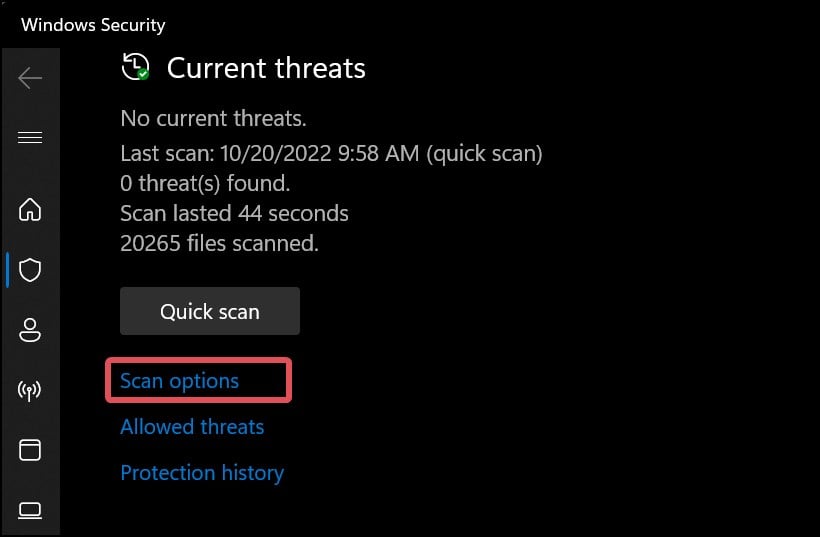Click the 'Scan lasted 44 seconds' text
This screenshot has height=537, width=820.
234,213
